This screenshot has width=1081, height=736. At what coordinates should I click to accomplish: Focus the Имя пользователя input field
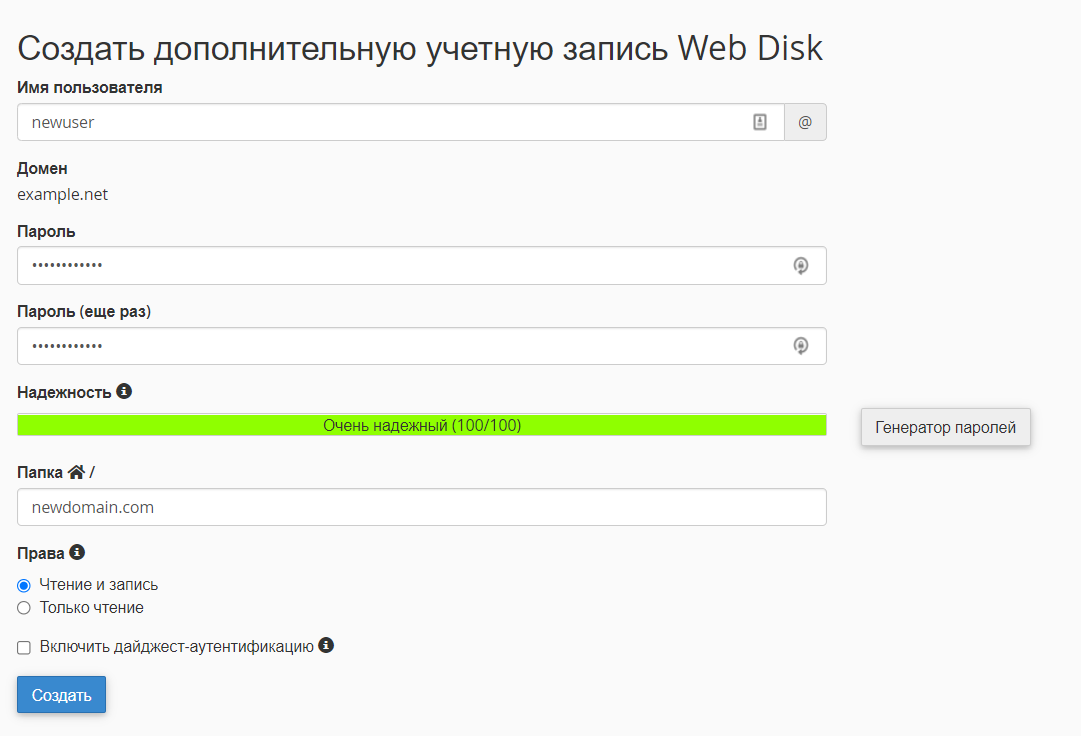(380, 122)
